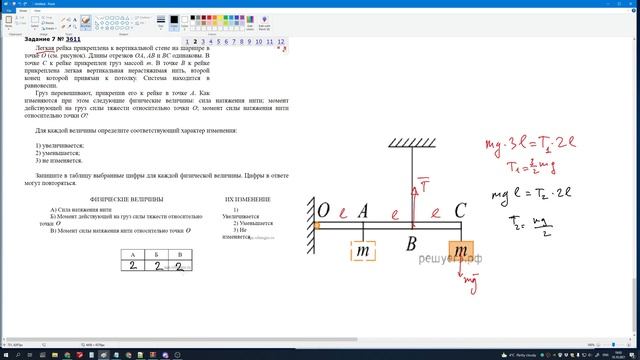Open the Select options dropdown
This screenshot has width=640, height=360.
coord(35,28)
